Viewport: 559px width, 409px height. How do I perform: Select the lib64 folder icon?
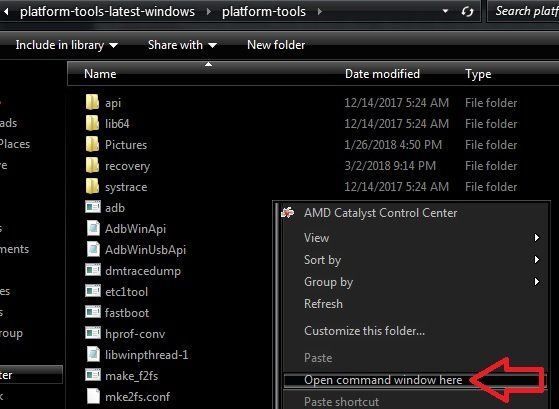click(x=92, y=124)
